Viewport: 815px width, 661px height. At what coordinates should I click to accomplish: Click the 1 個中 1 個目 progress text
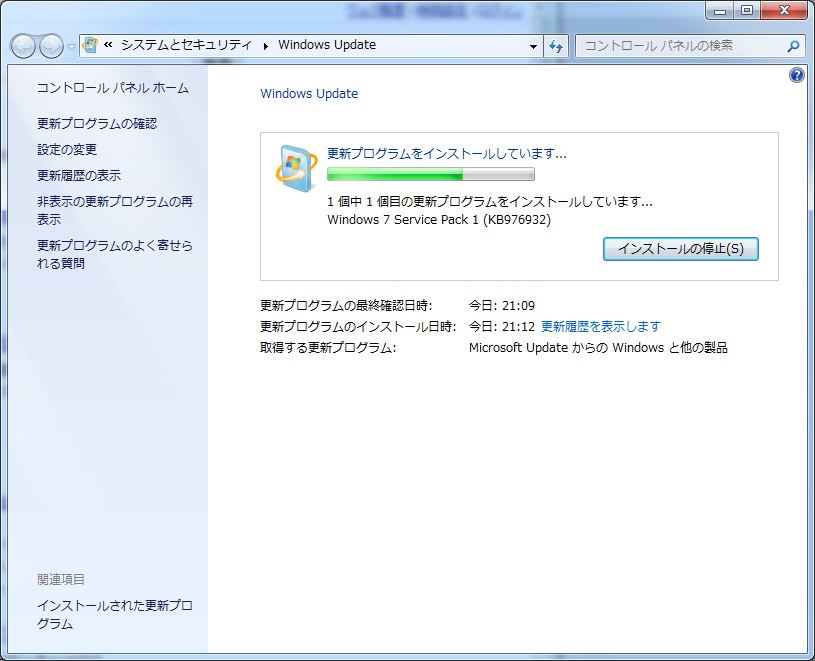490,202
